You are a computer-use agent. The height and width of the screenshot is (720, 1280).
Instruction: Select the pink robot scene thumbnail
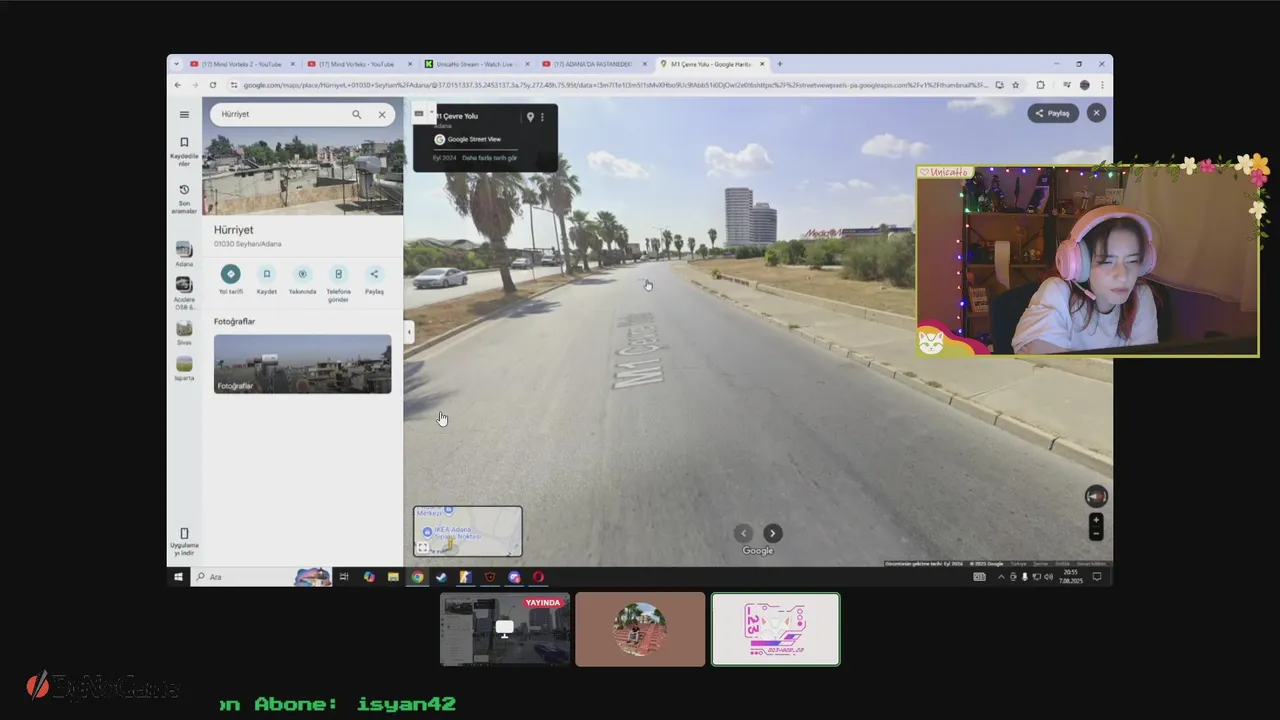click(x=776, y=629)
